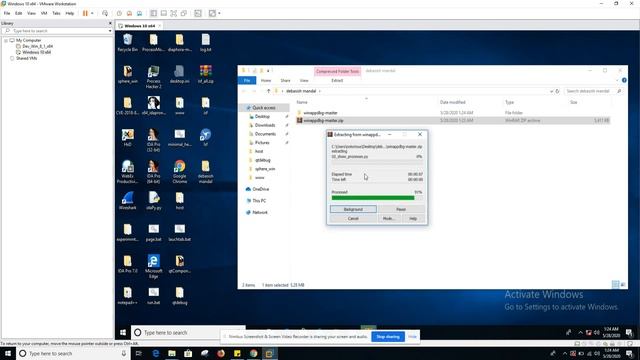Screen dimensions: 640x360
Task: Open the Library search dropdown arrow
Action: point(109,31)
